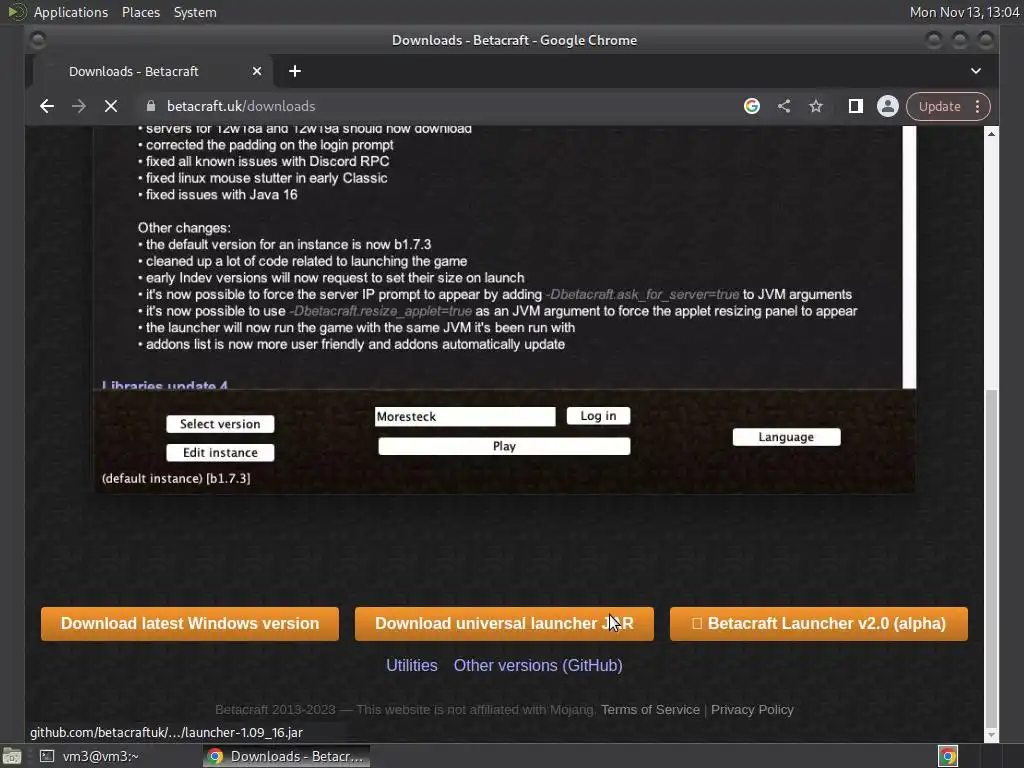The width and height of the screenshot is (1024, 768).
Task: Click the Edit instance button
Action: tap(220, 453)
